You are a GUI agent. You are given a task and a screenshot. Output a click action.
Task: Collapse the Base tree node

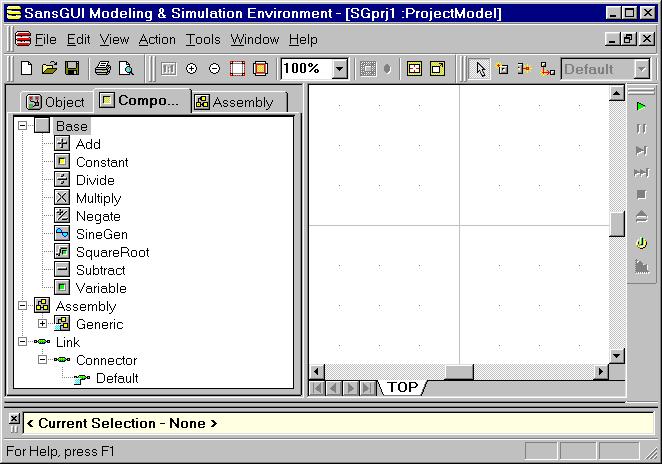tap(23, 126)
